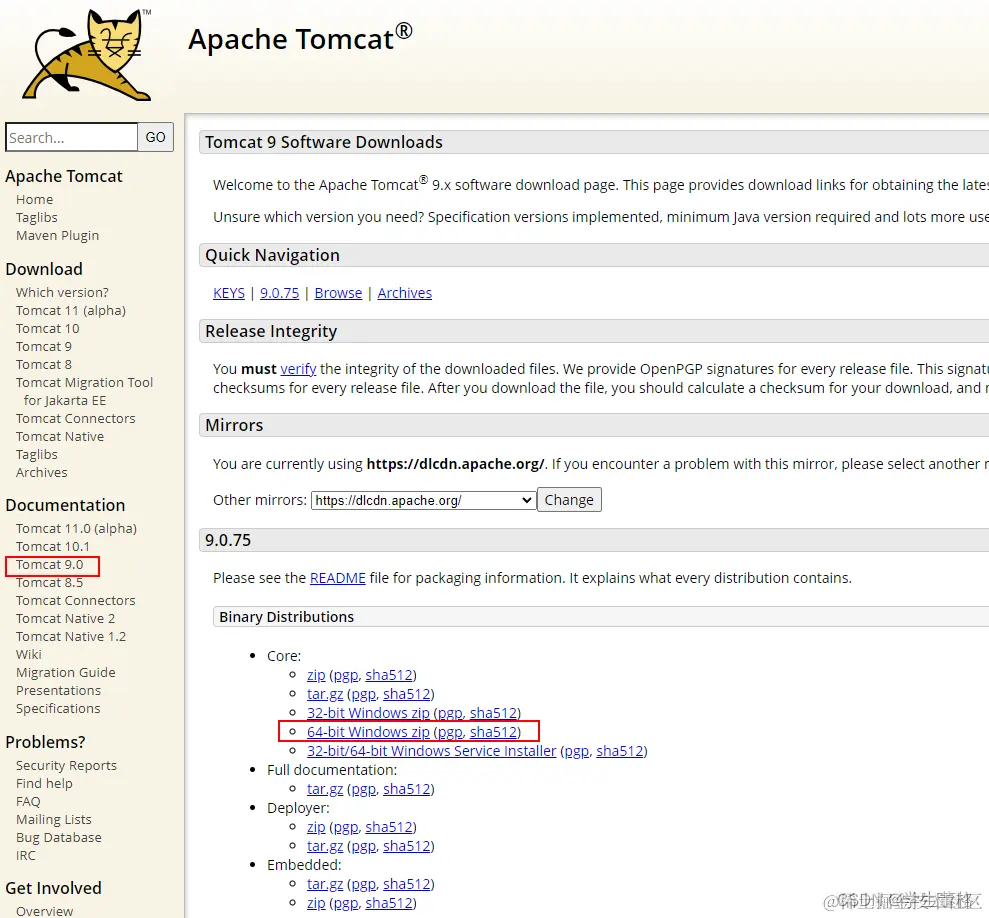
Task: Open the Browse quick navigation link
Action: point(338,293)
